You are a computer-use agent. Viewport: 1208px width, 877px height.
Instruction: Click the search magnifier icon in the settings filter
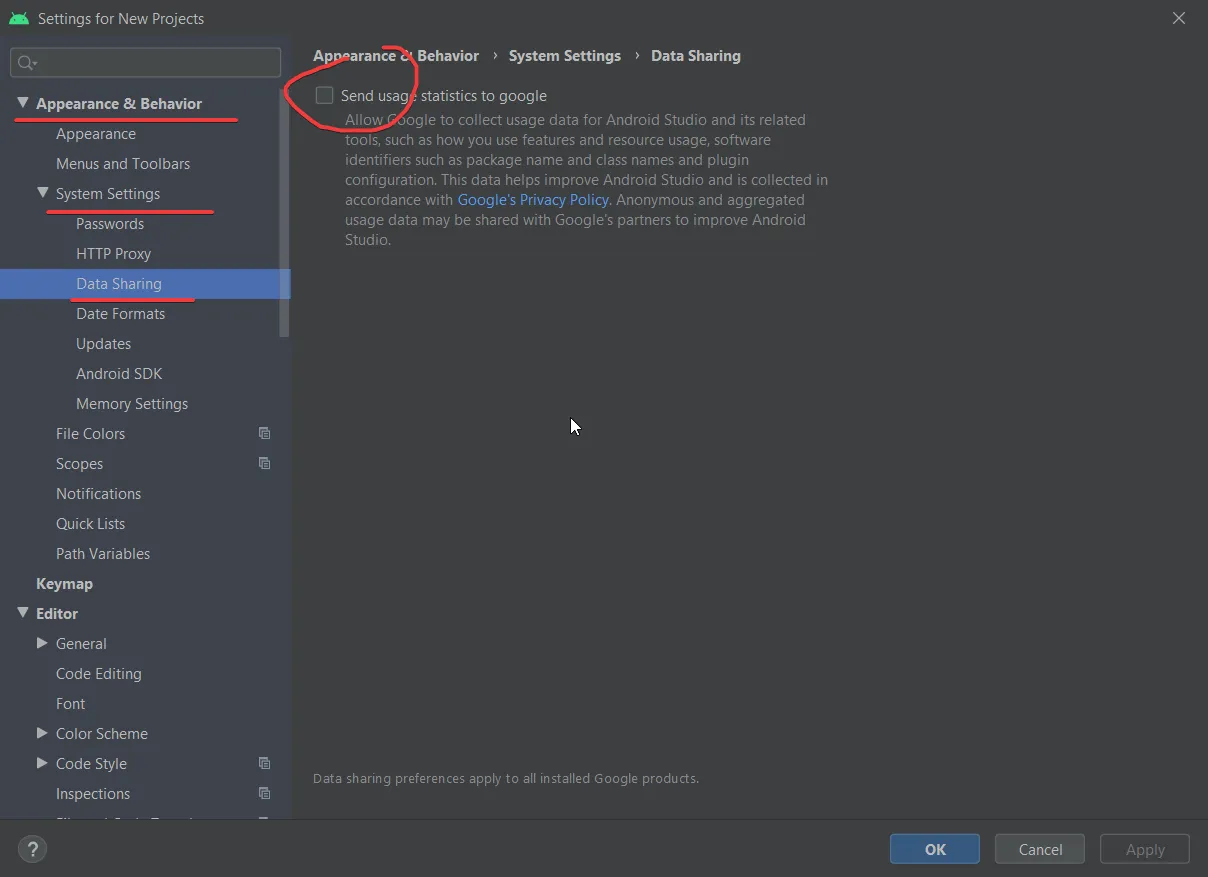pyautogui.click(x=26, y=63)
